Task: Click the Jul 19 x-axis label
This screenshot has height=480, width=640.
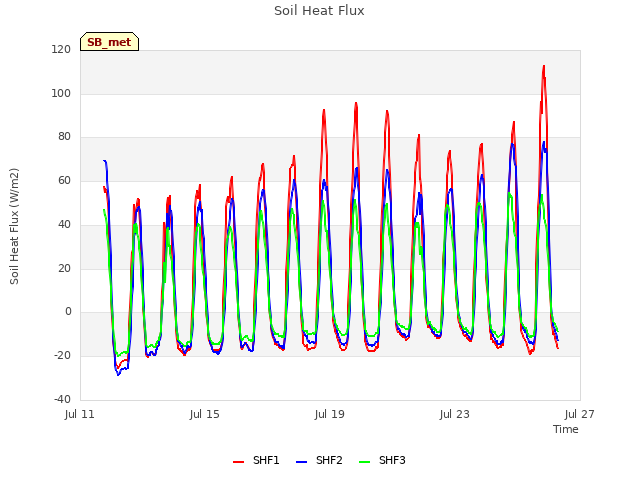Action: coord(329,414)
